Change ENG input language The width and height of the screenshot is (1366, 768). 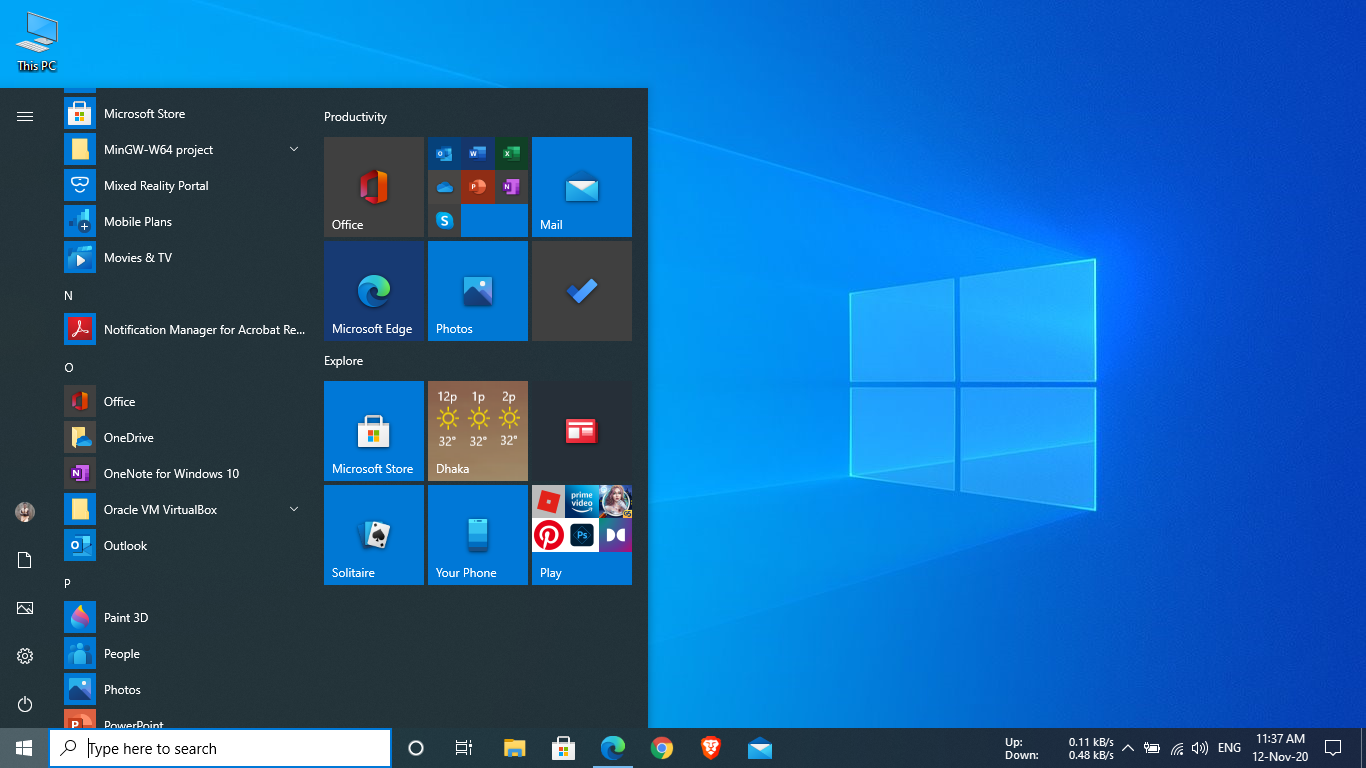click(1229, 748)
